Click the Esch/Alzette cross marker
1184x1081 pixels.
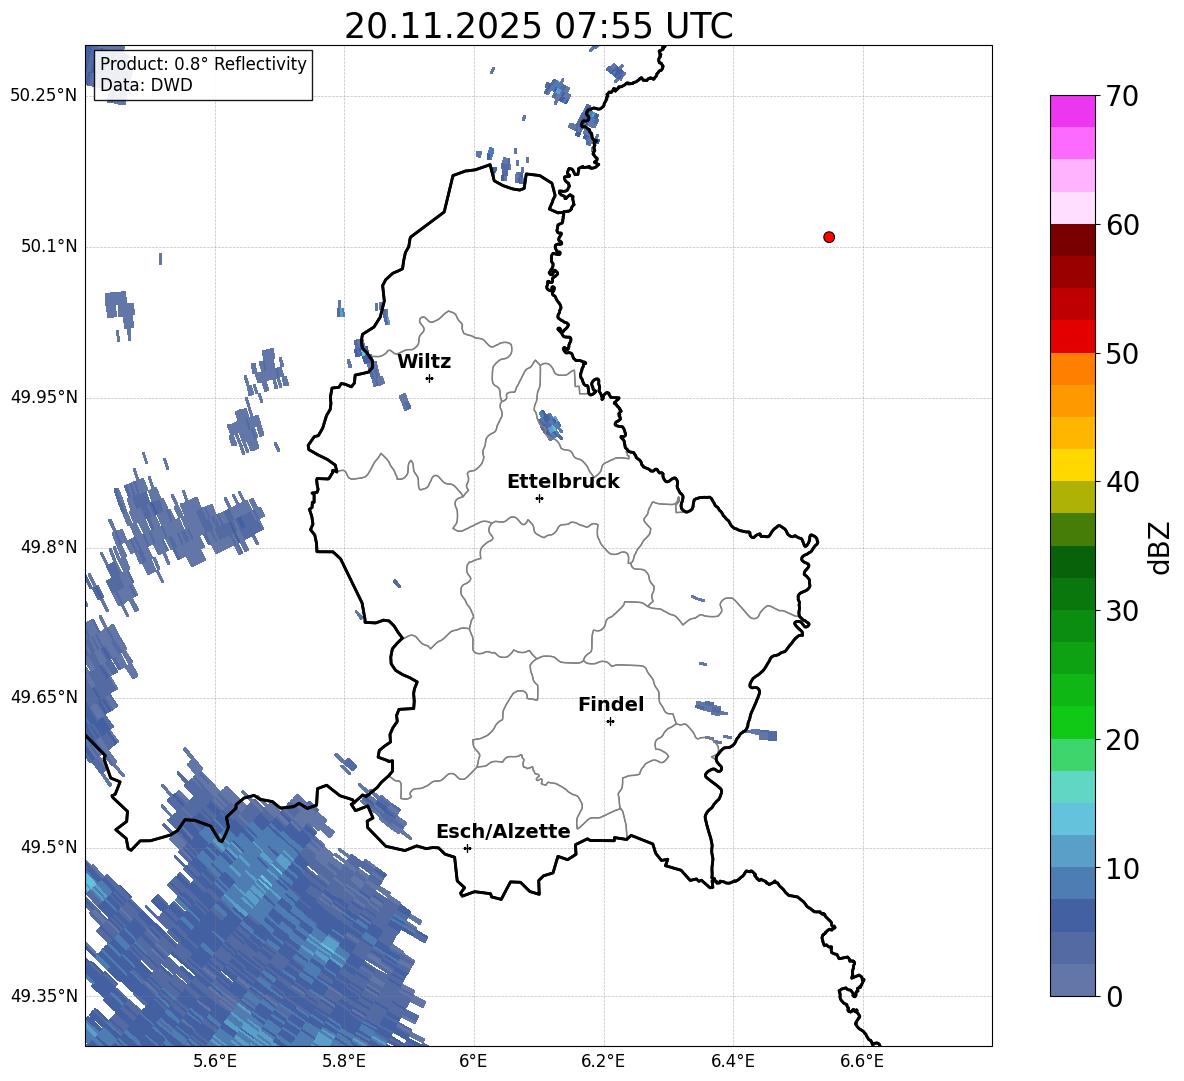tap(467, 848)
